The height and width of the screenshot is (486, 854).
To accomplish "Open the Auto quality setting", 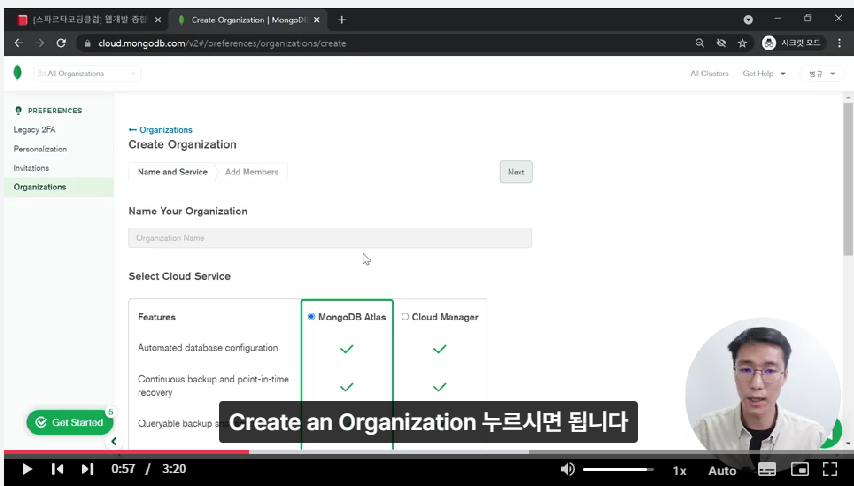I will [722, 470].
